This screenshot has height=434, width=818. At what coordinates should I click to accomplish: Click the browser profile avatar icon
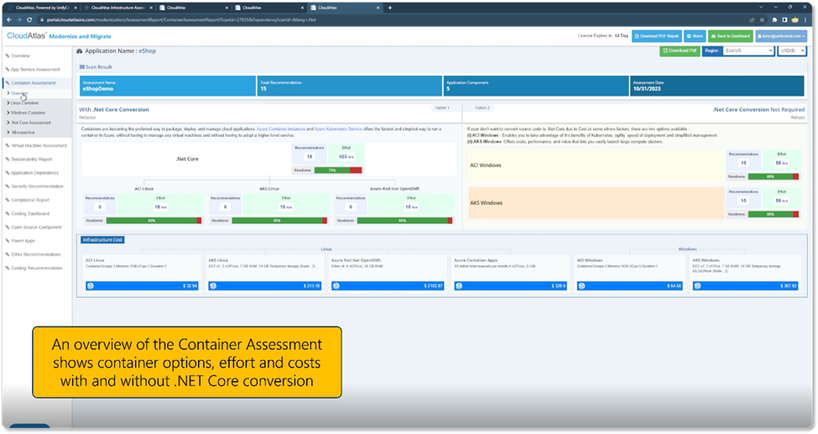795,20
